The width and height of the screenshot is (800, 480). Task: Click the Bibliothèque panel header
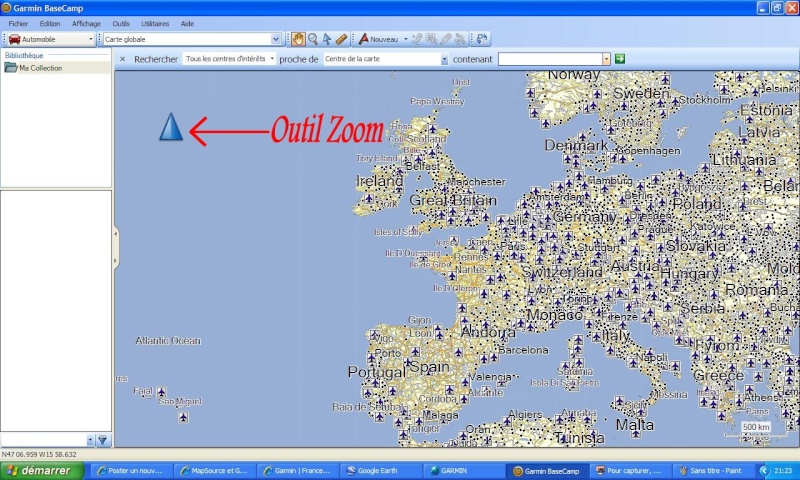(24, 55)
